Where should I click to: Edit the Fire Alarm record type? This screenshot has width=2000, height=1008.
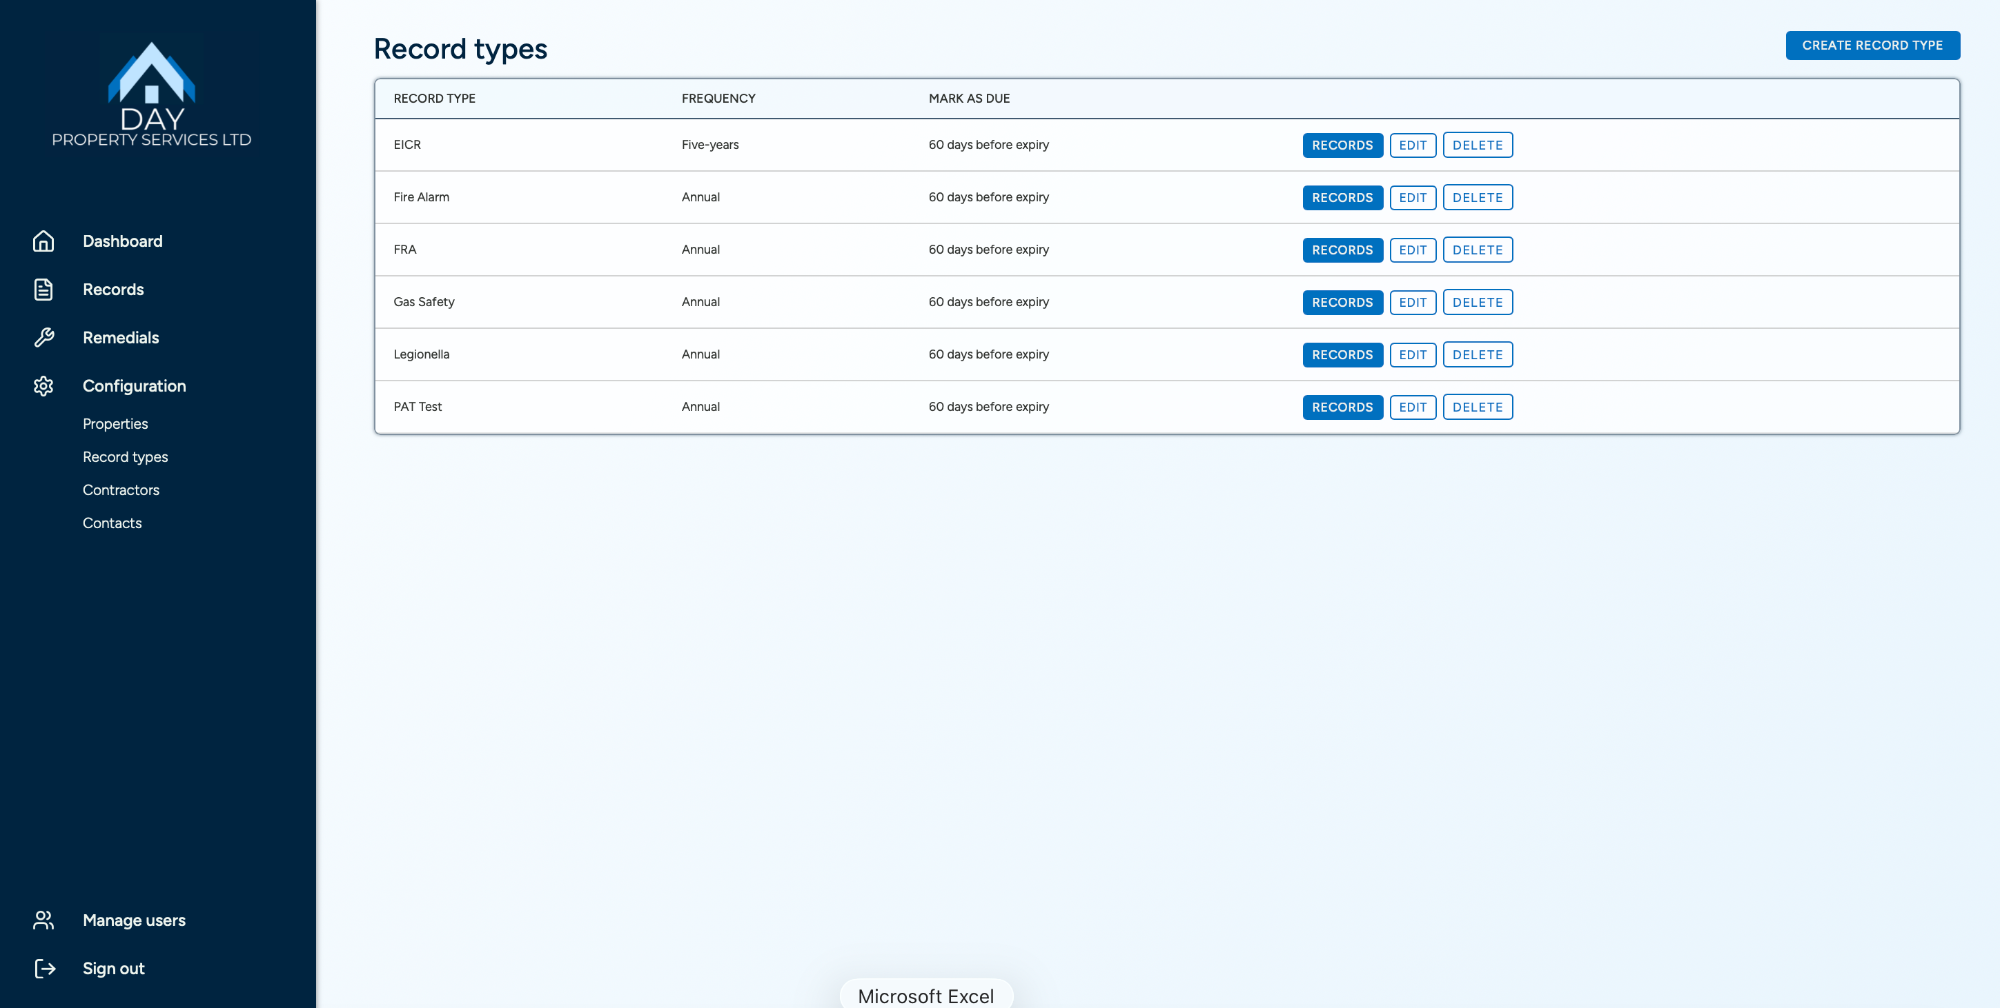[x=1412, y=198]
